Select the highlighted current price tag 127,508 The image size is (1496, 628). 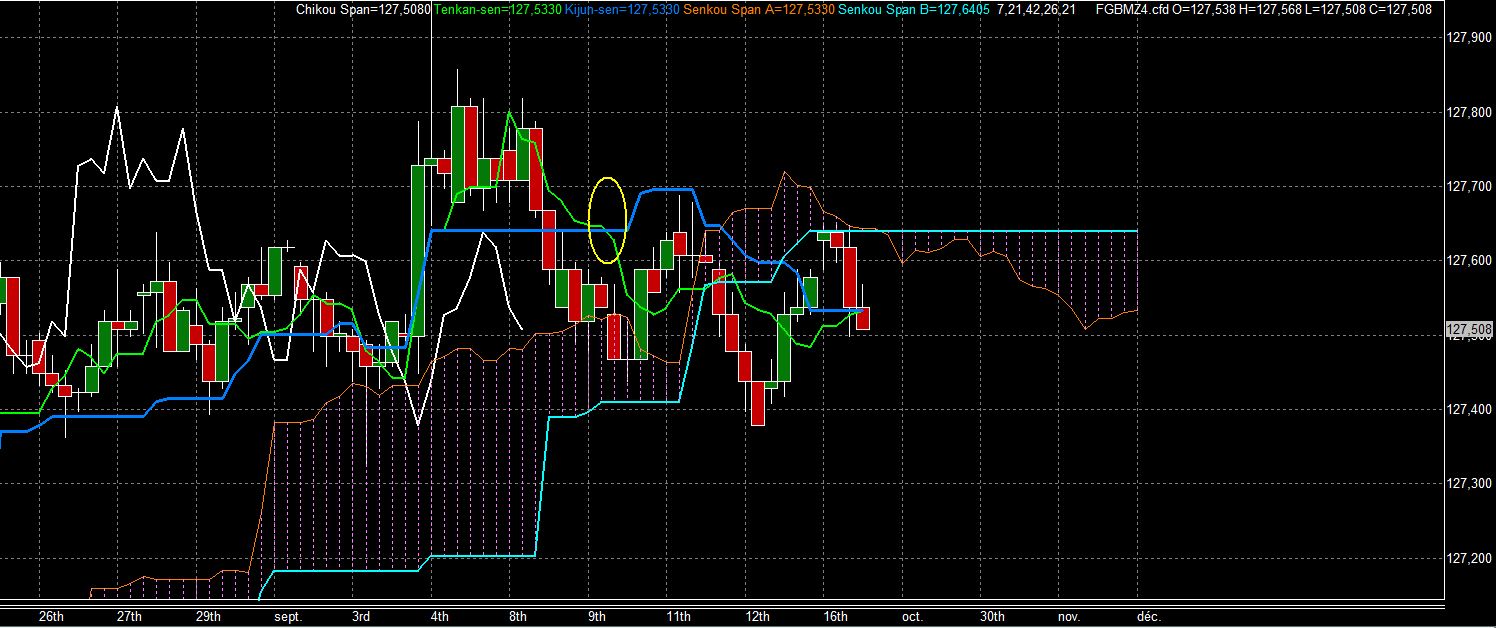pos(1469,329)
